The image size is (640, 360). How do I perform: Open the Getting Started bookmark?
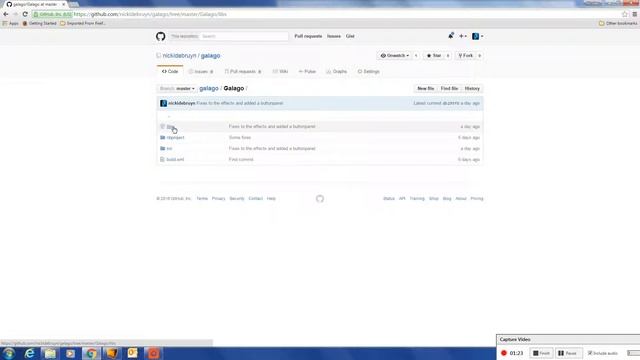pos(40,24)
